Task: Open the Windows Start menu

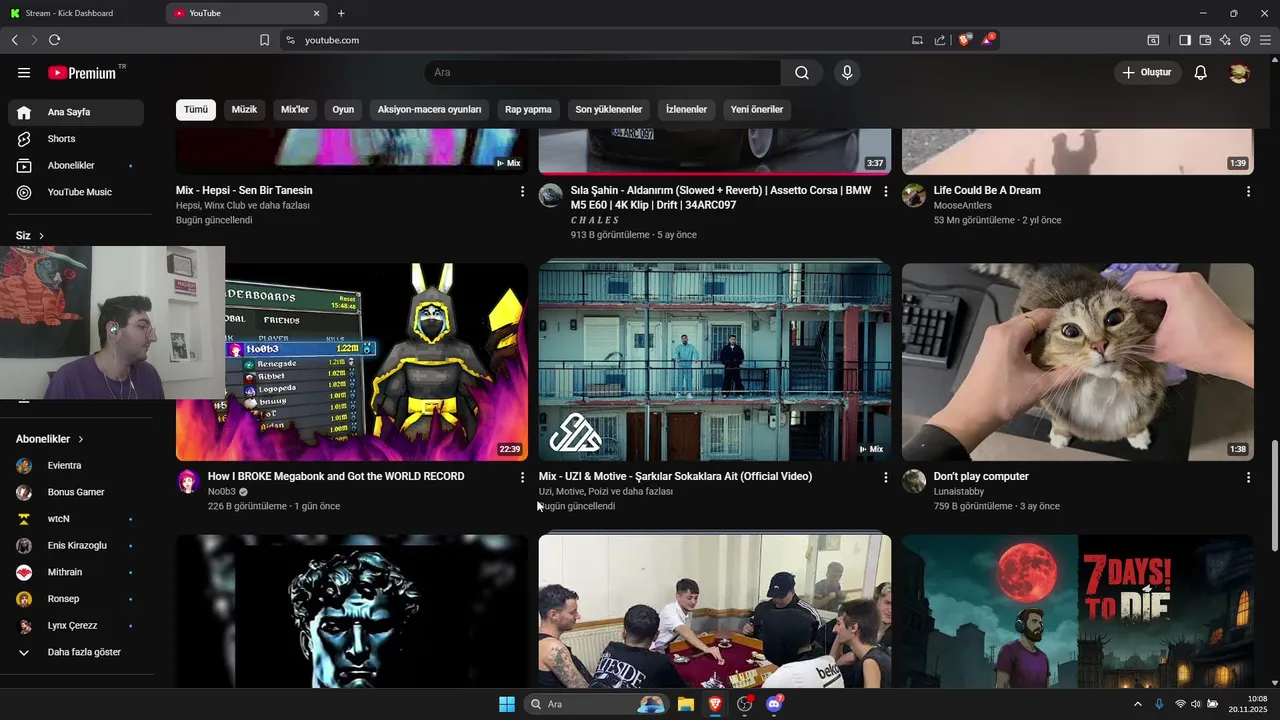Action: (507, 704)
